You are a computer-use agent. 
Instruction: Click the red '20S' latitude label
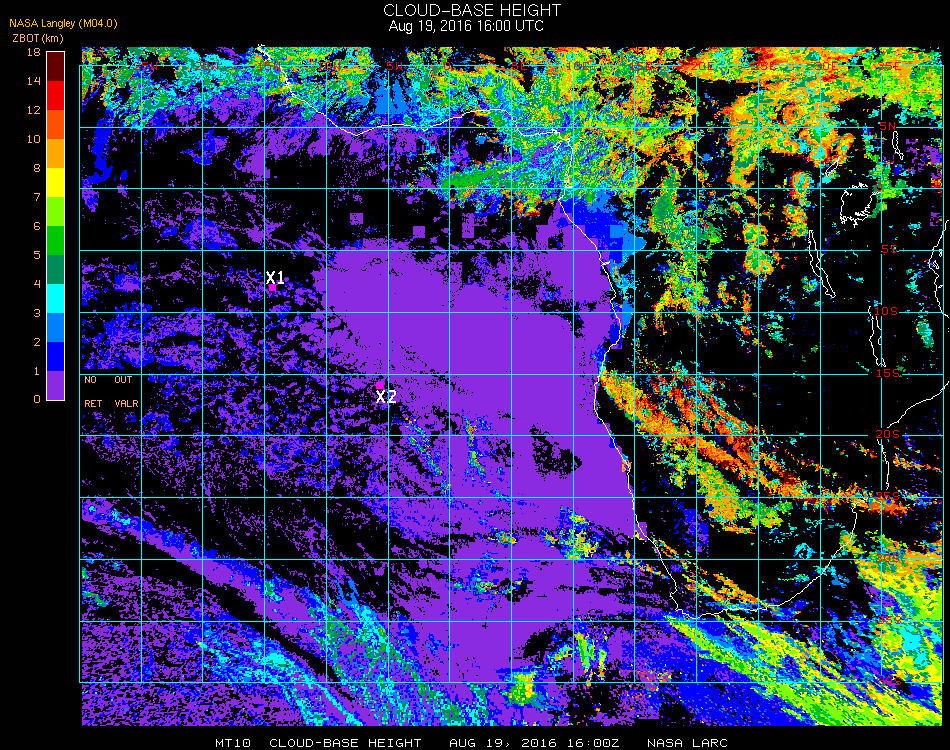[888, 435]
